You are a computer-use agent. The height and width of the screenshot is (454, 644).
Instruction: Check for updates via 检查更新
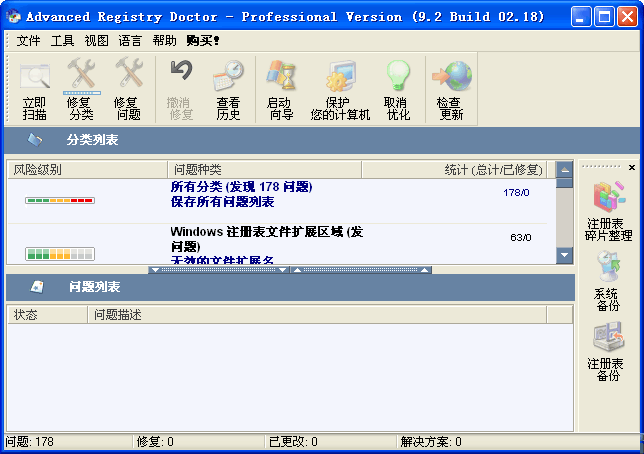(451, 88)
